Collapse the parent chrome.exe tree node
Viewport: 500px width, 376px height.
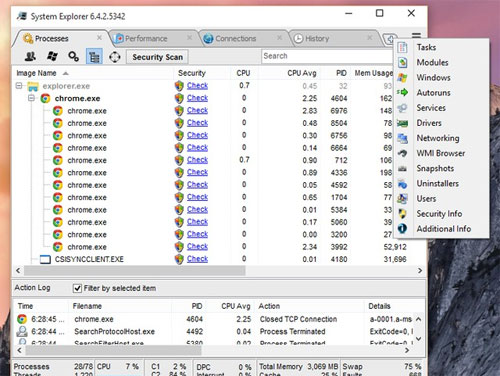[32, 98]
